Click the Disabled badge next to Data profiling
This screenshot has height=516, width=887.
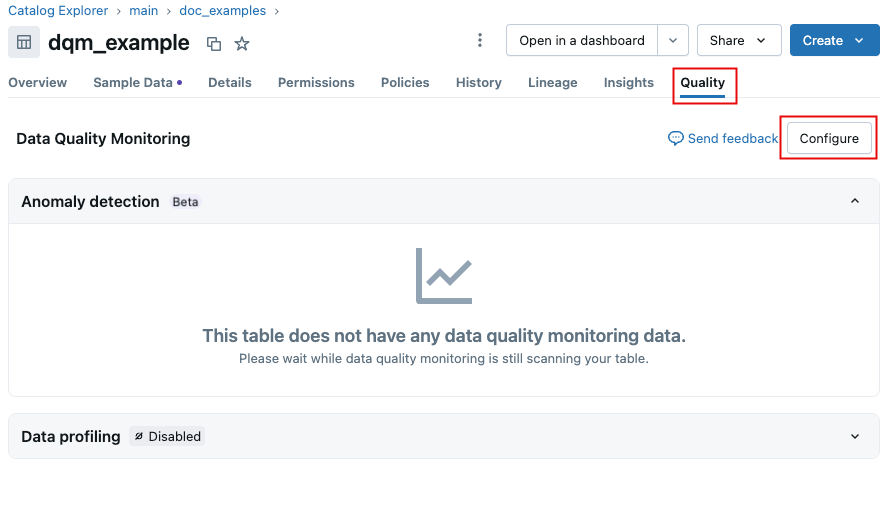(167, 436)
